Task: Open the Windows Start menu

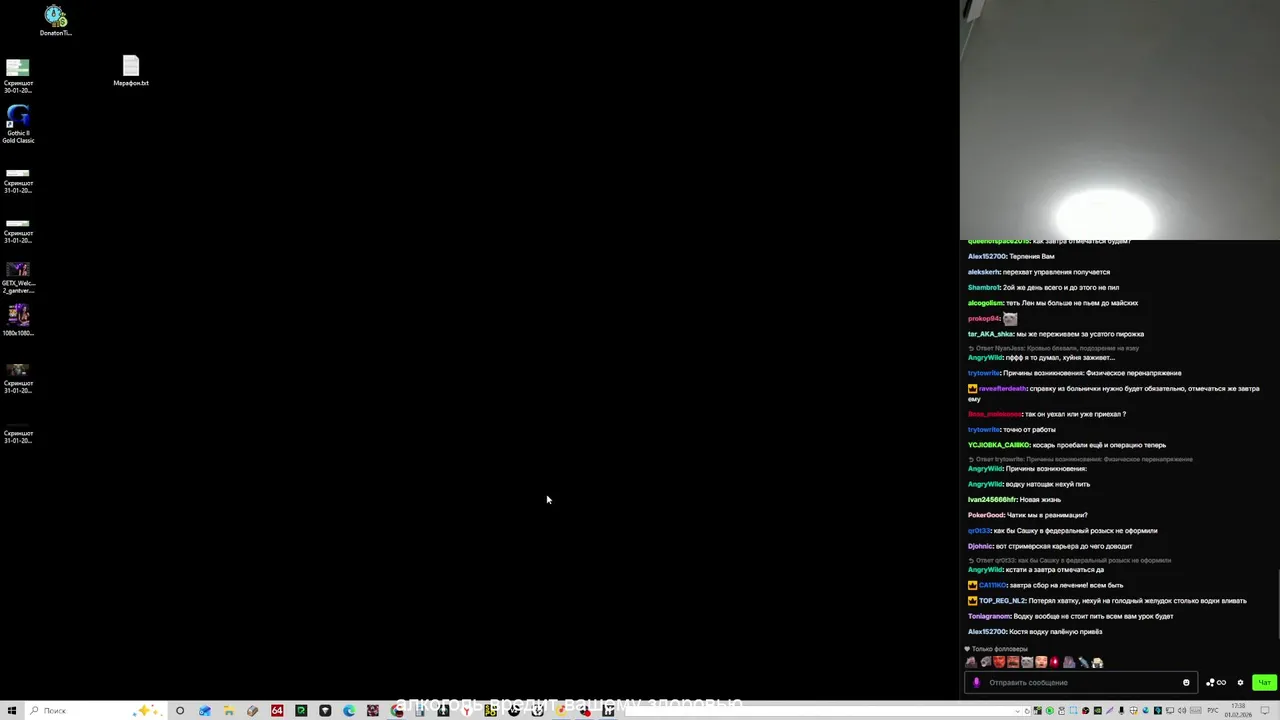Action: click(11, 711)
